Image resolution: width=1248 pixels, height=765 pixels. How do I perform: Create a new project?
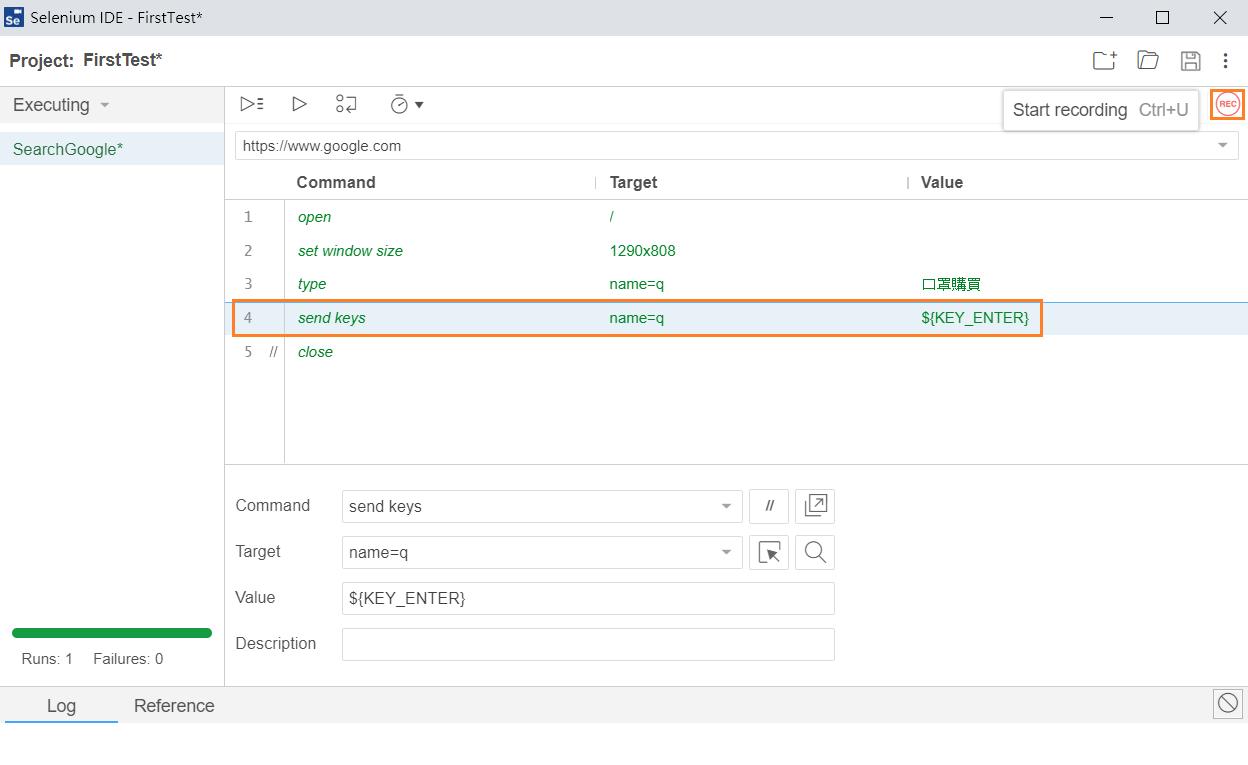1104,61
